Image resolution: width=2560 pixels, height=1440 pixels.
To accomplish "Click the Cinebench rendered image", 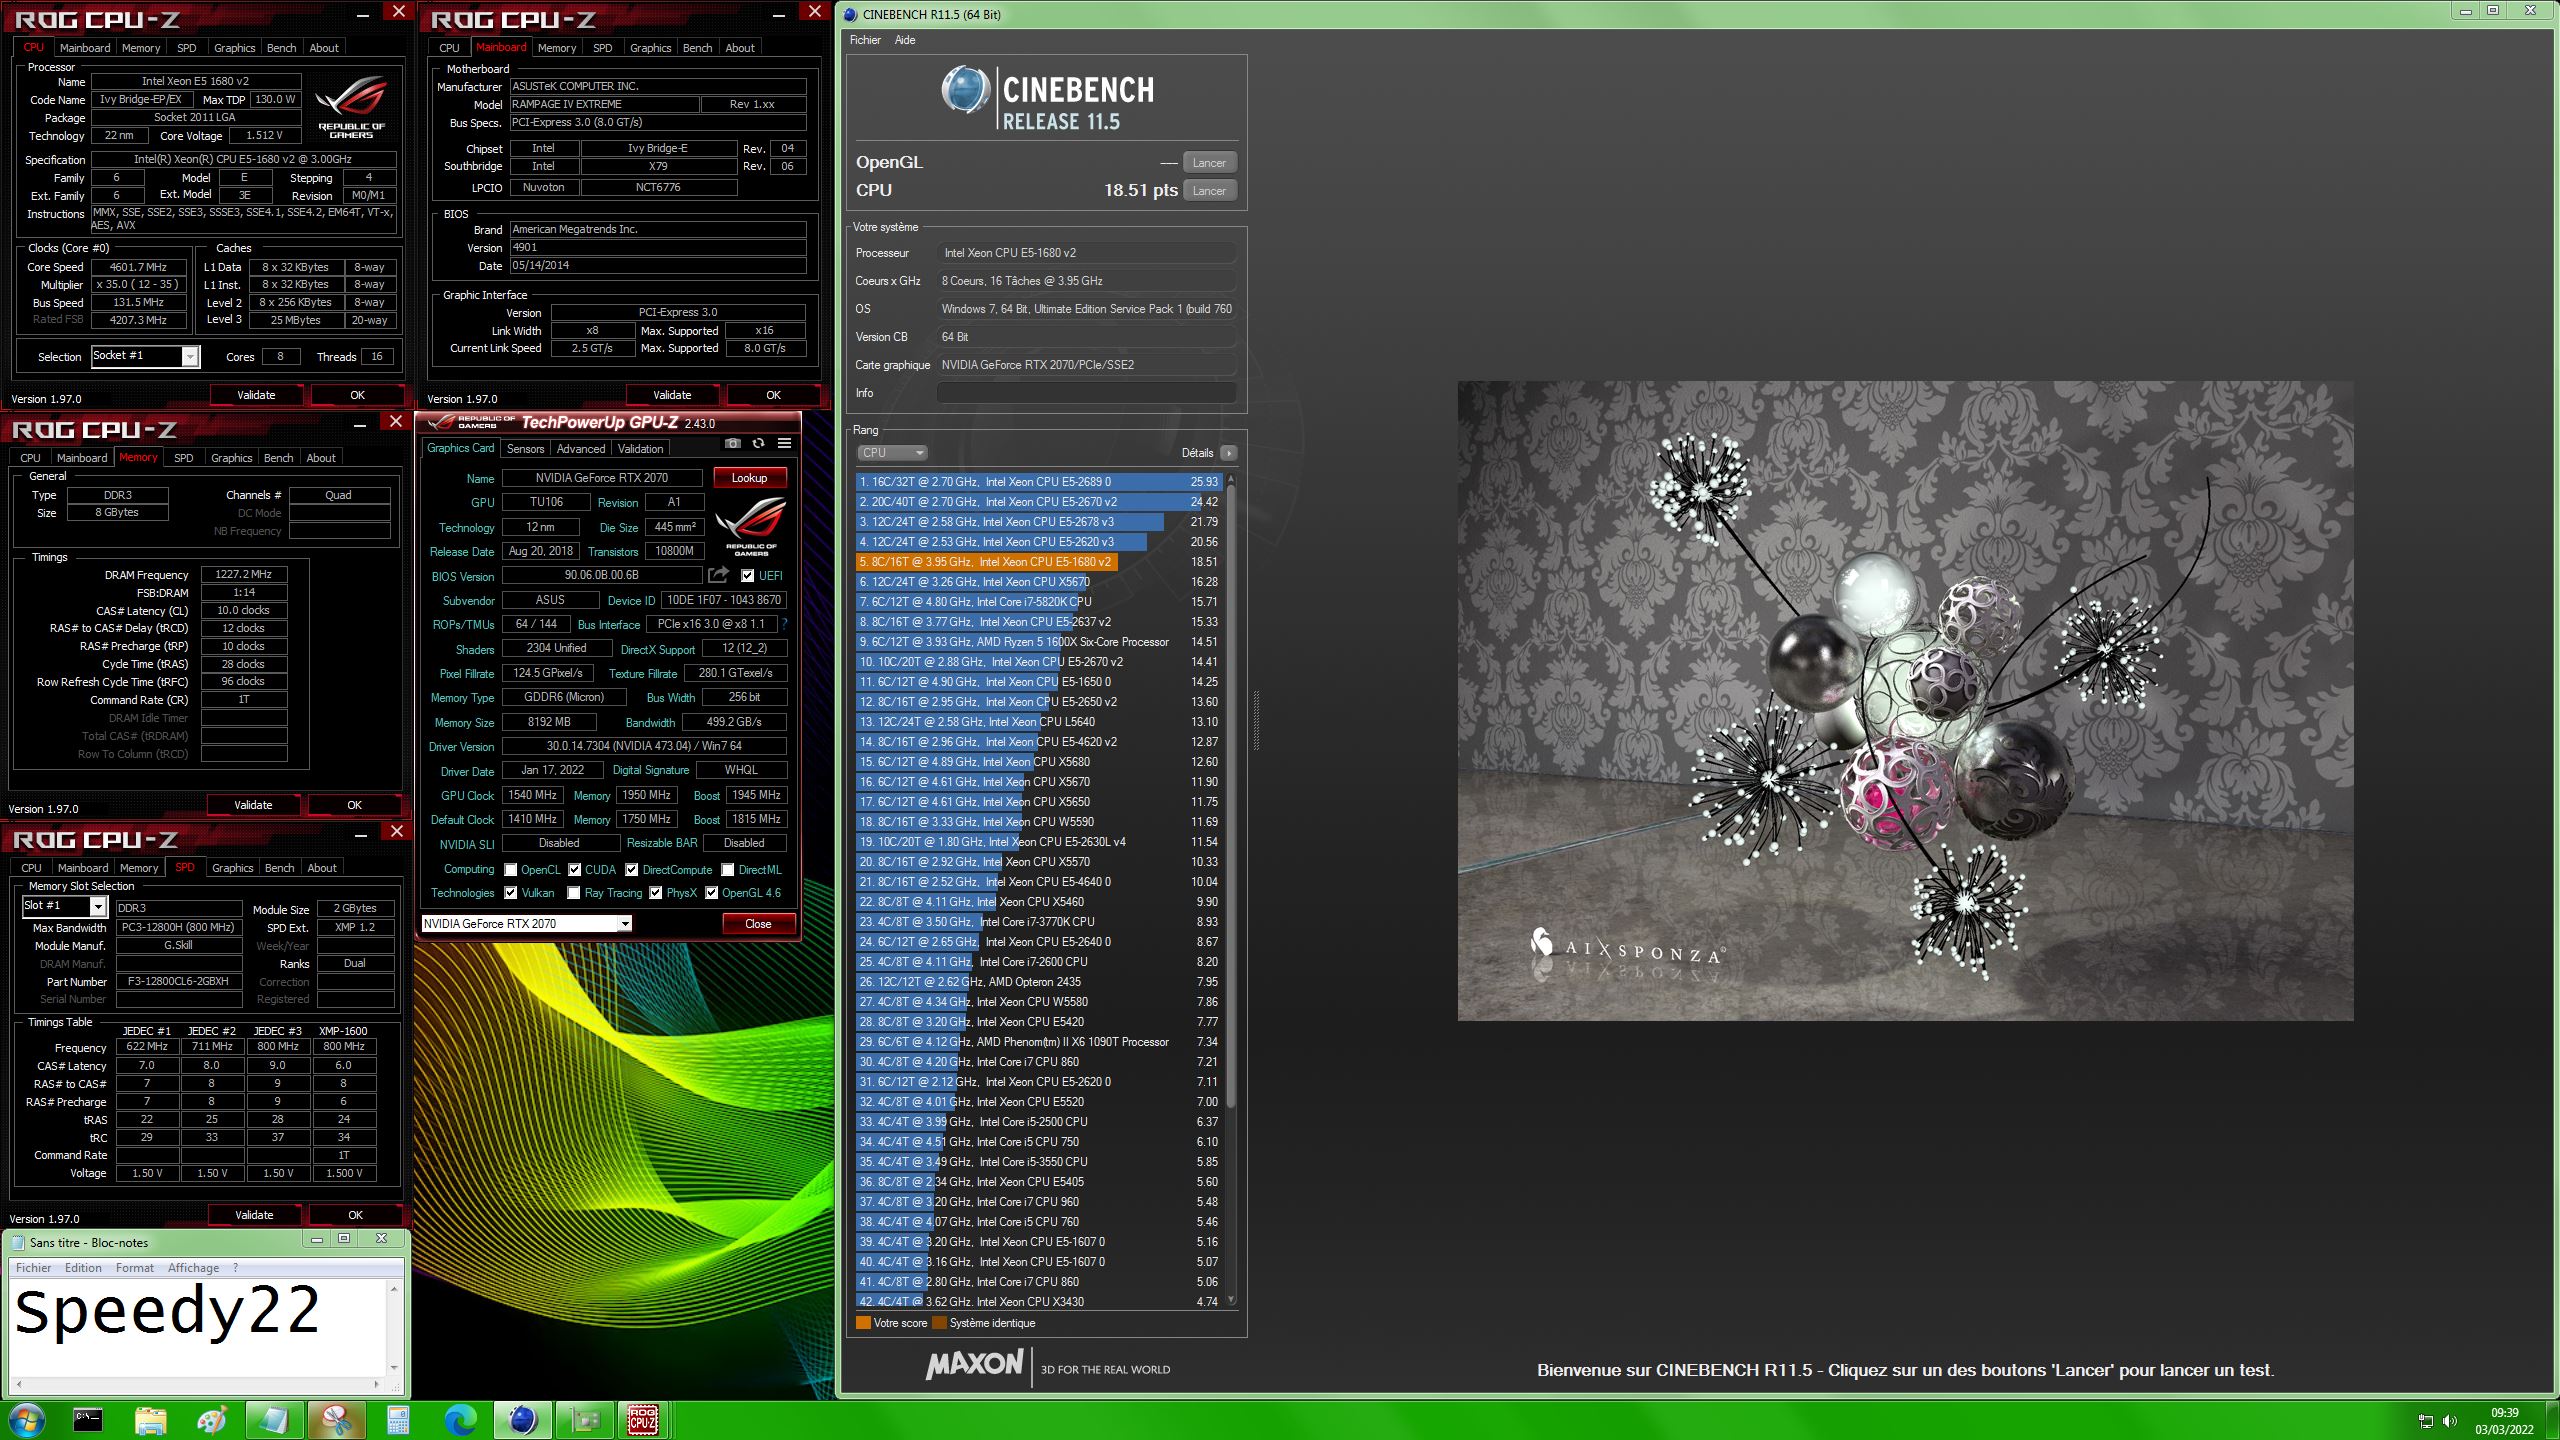I will point(1905,700).
